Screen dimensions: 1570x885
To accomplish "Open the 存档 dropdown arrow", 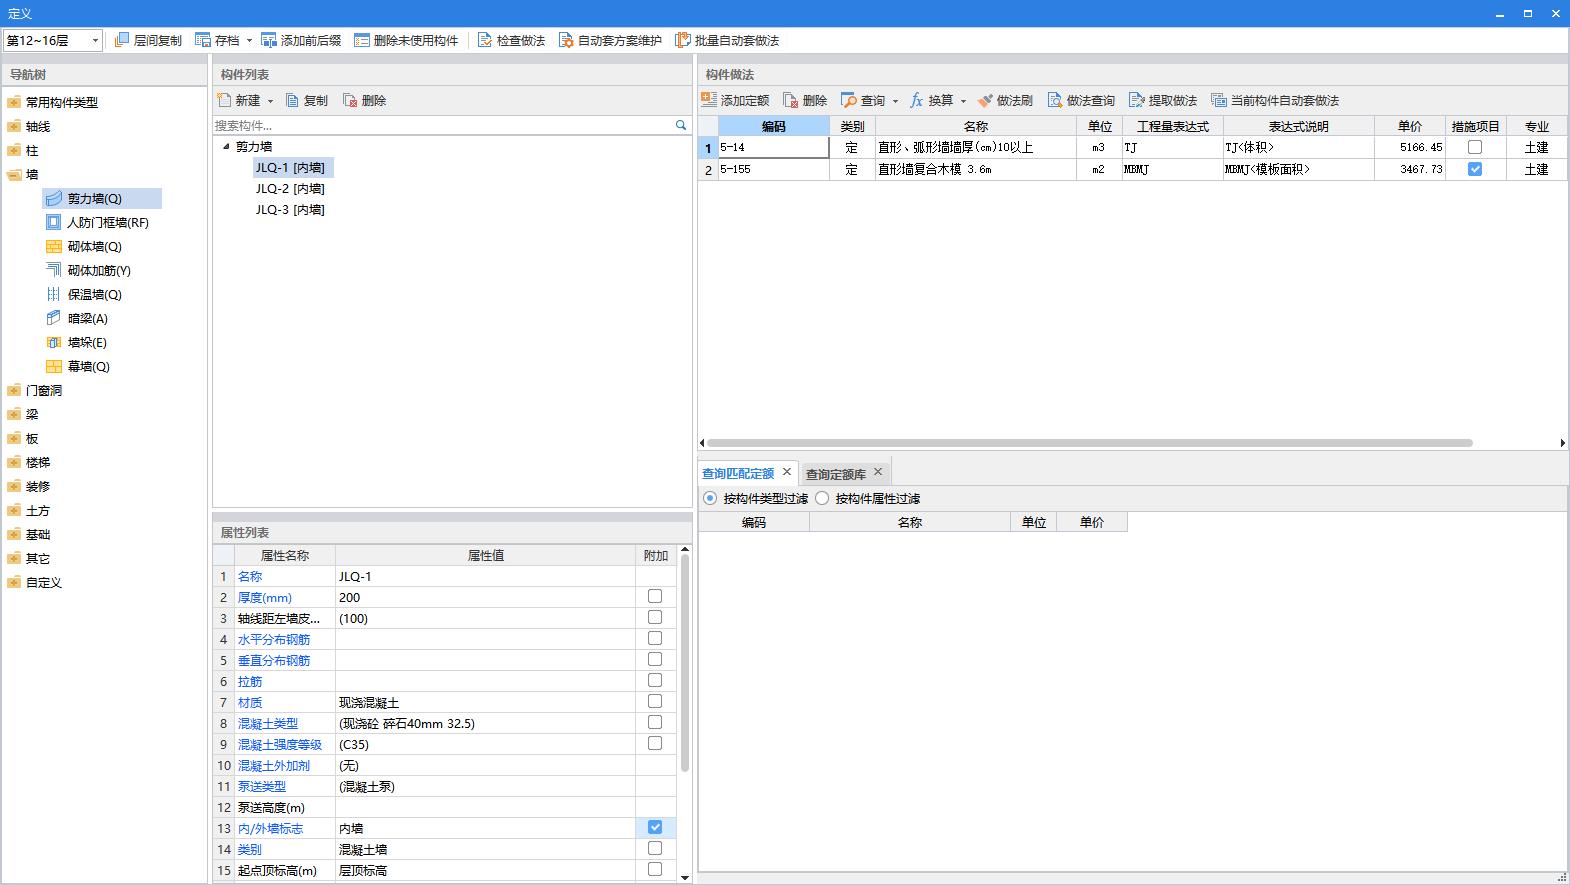I will click(x=249, y=41).
